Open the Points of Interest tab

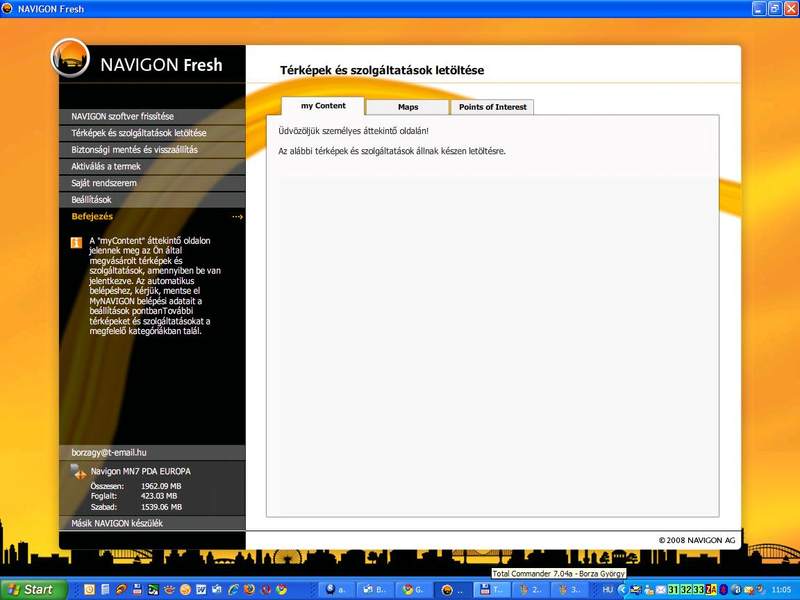(x=492, y=107)
